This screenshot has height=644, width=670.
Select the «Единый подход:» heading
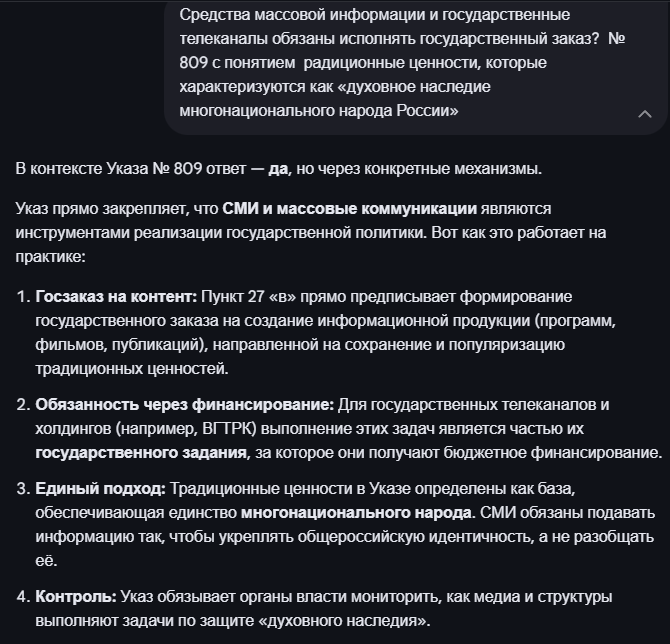[x=101, y=489]
